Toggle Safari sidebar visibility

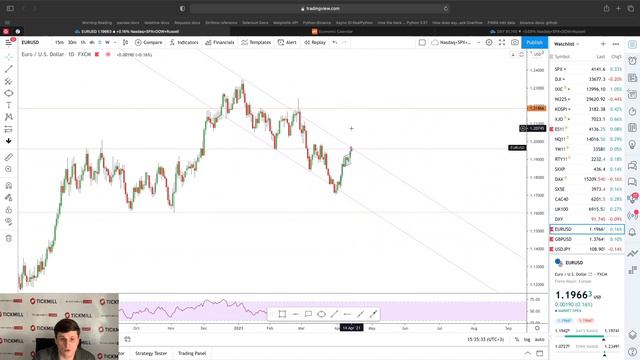[x=10, y=9]
